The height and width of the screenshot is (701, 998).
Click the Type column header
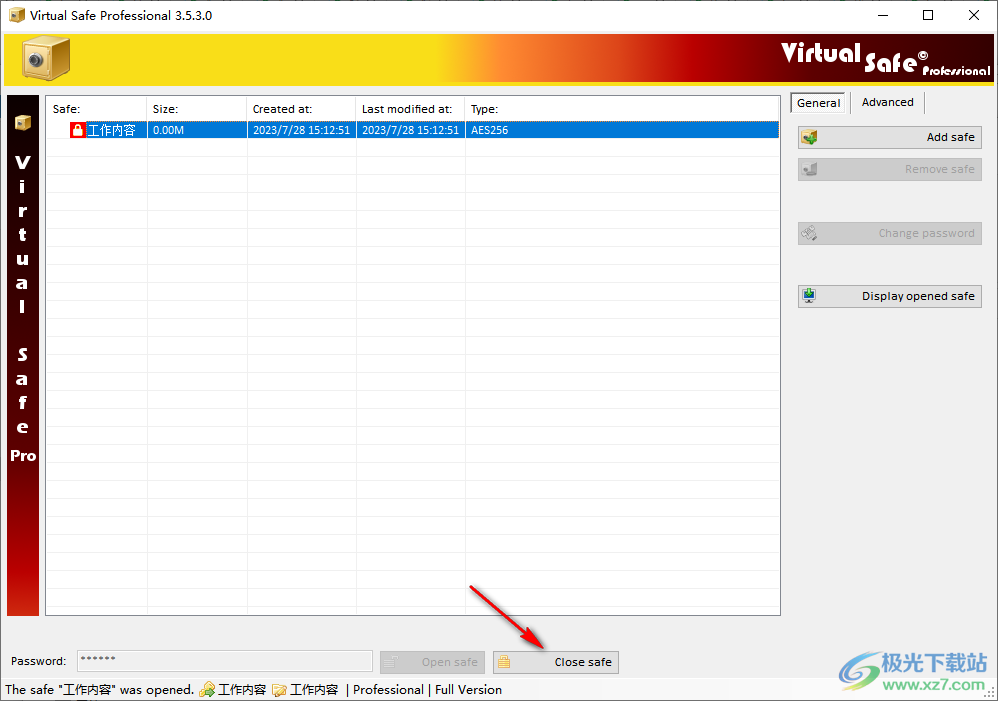[x=622, y=109]
